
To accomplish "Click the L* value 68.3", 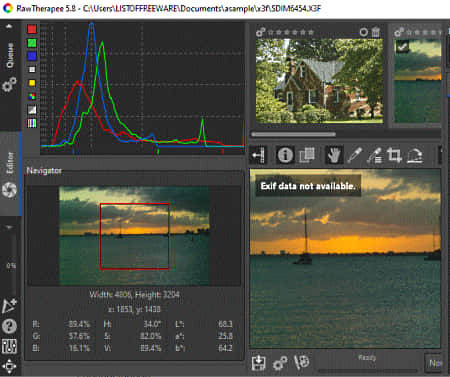I will [225, 324].
